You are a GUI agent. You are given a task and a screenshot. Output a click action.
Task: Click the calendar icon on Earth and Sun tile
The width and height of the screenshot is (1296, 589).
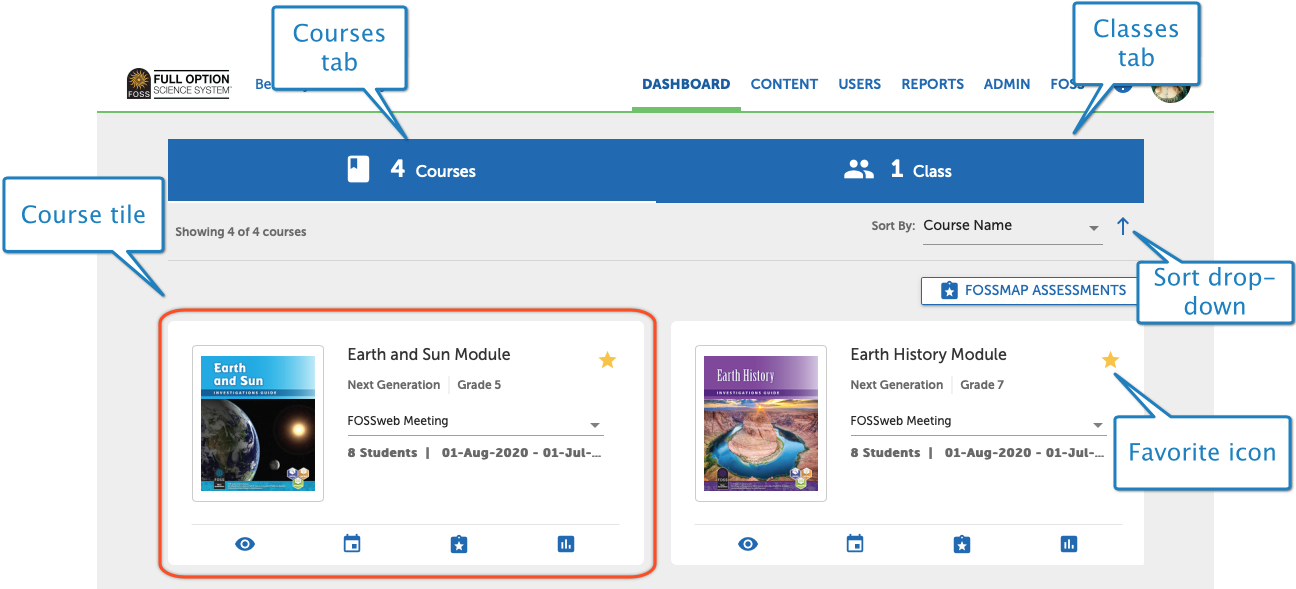coord(352,543)
